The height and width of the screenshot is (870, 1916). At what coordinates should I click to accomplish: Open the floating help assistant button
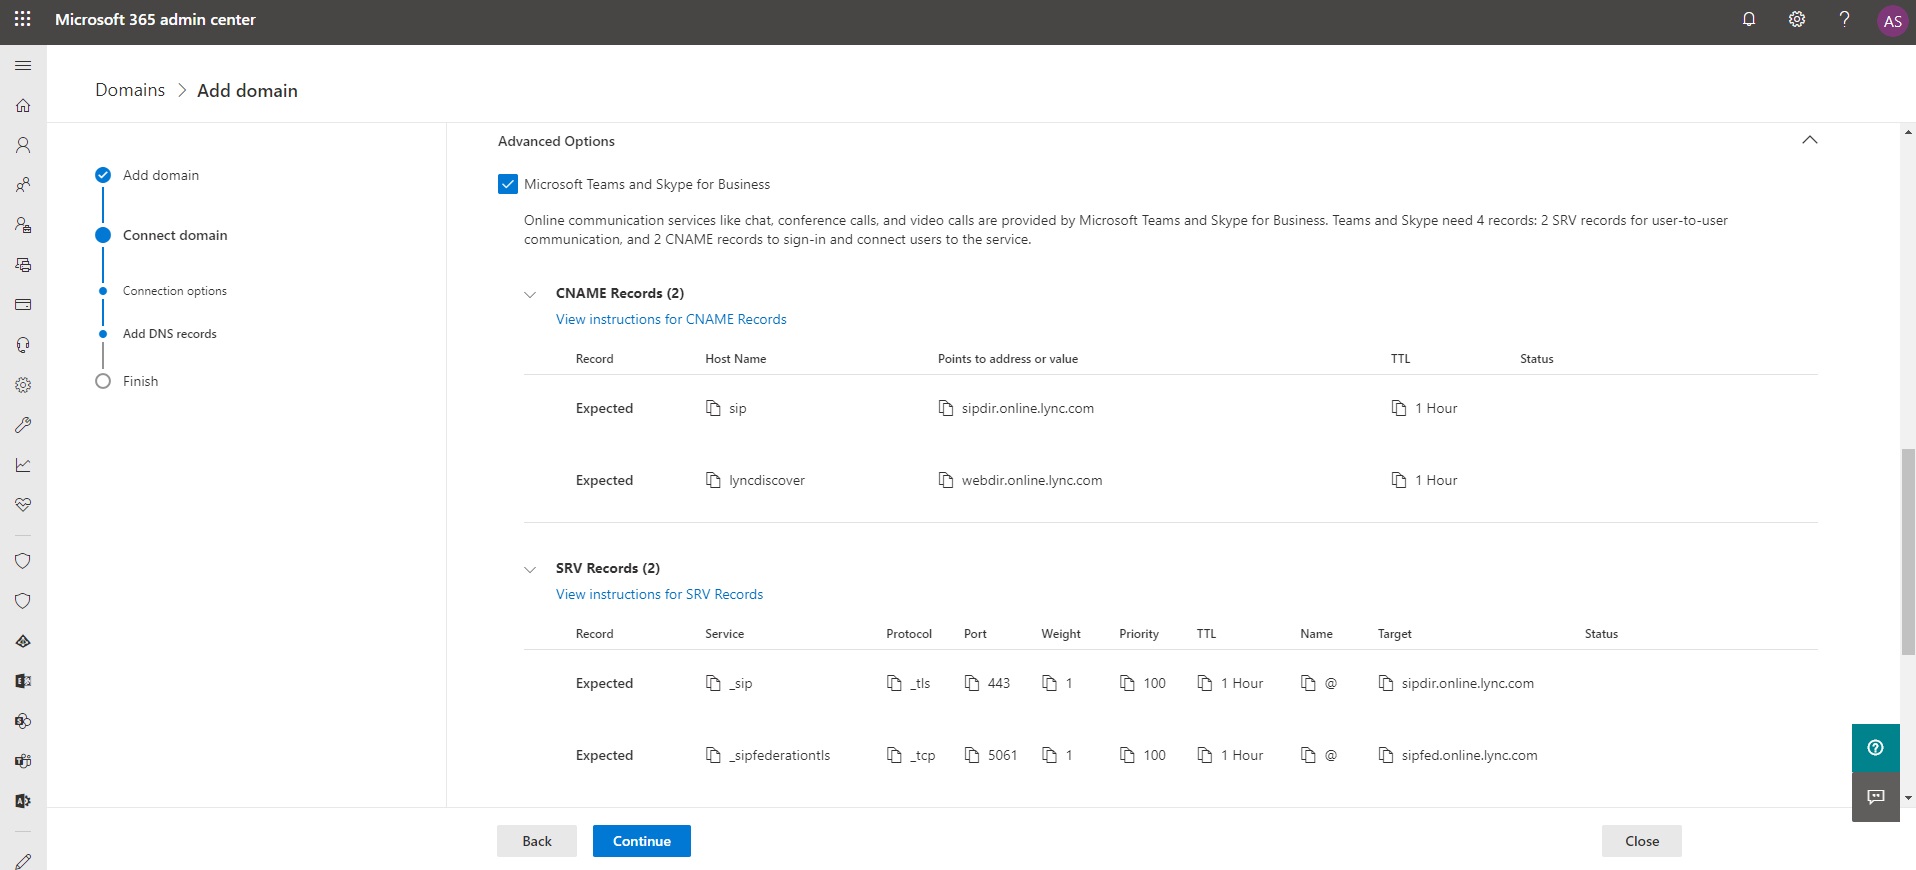pyautogui.click(x=1875, y=748)
